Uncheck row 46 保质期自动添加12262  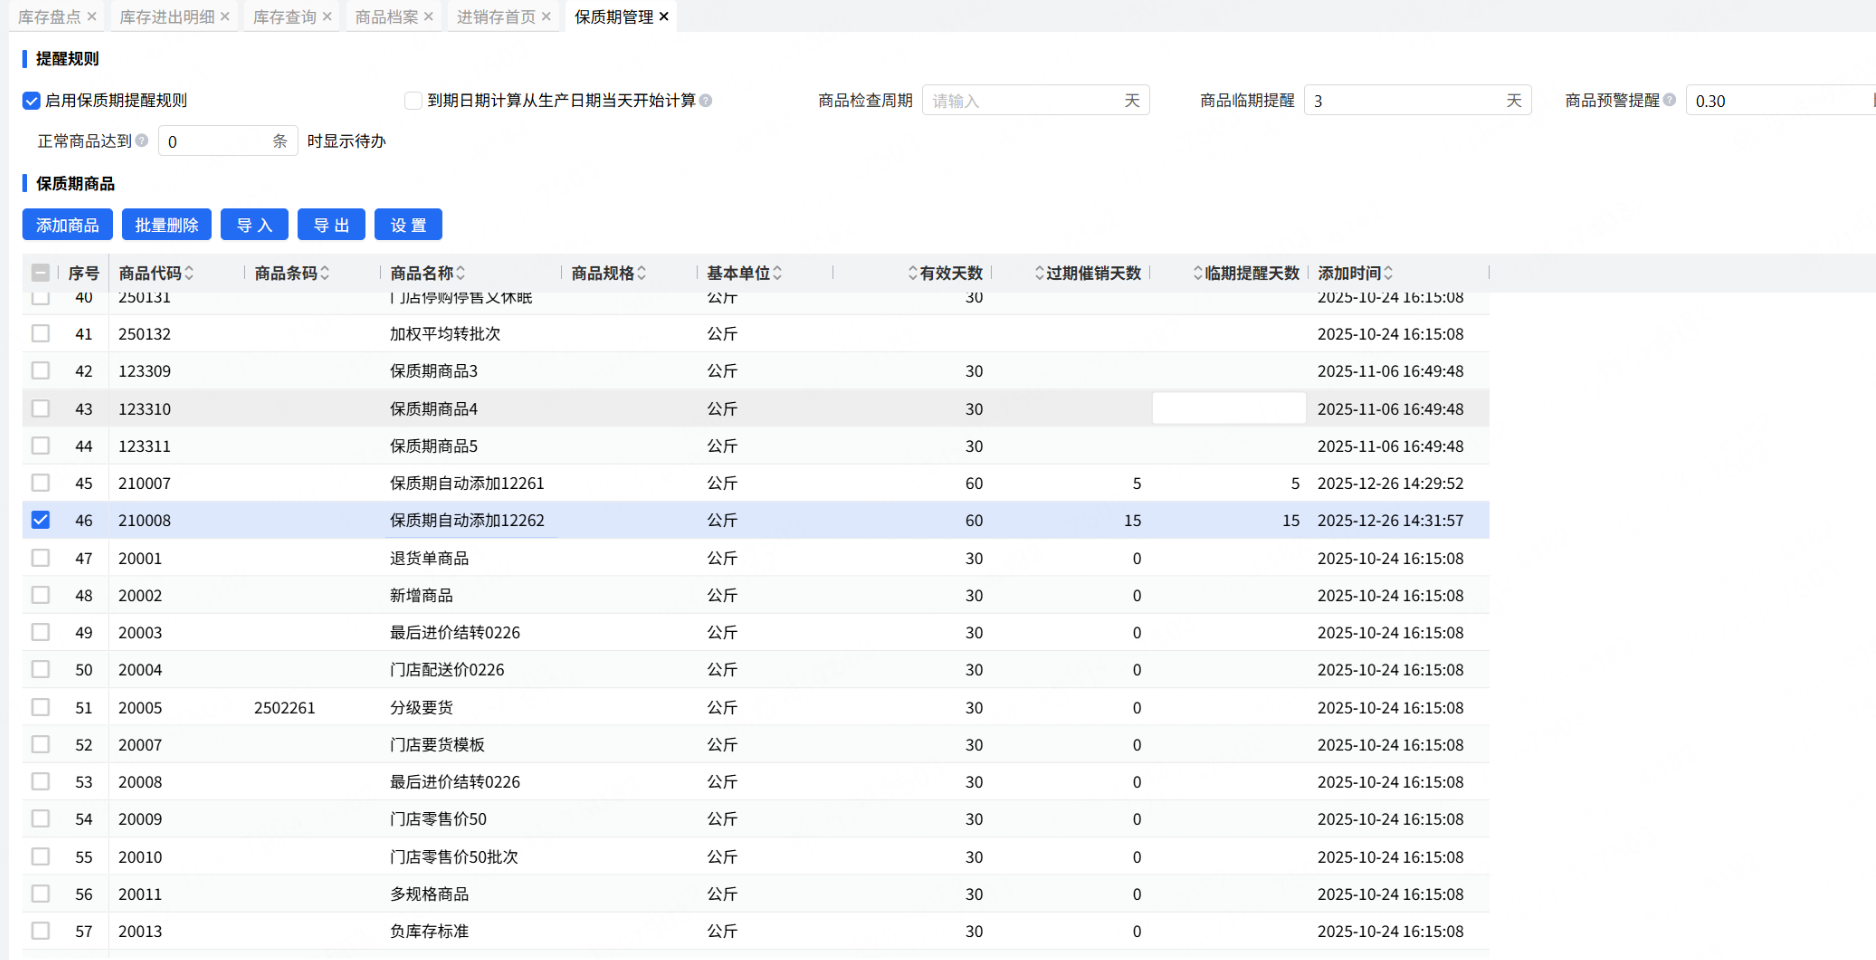click(41, 520)
